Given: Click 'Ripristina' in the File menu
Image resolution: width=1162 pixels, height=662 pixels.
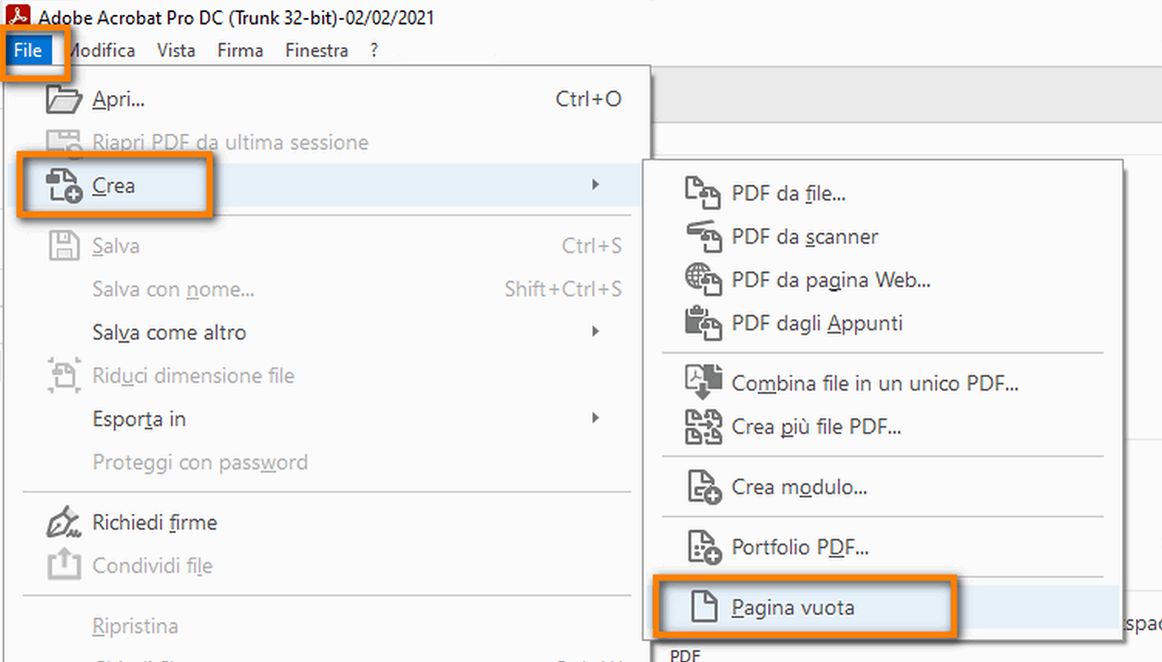Looking at the screenshot, I should 135,625.
